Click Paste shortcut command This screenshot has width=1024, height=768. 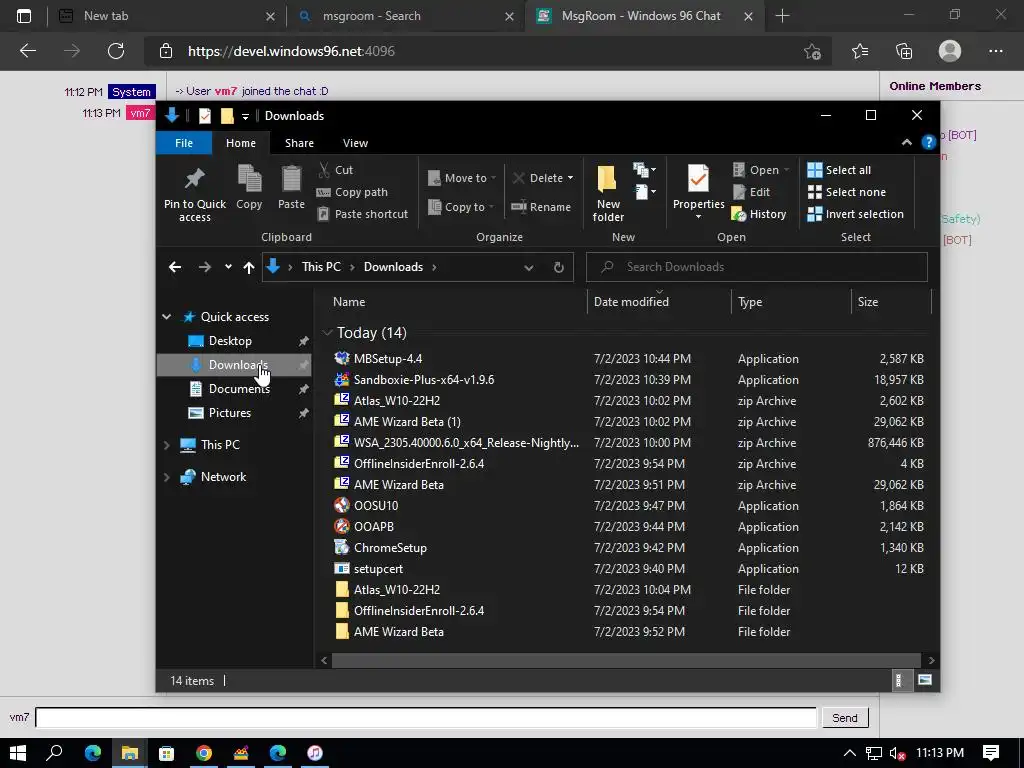[x=362, y=214]
